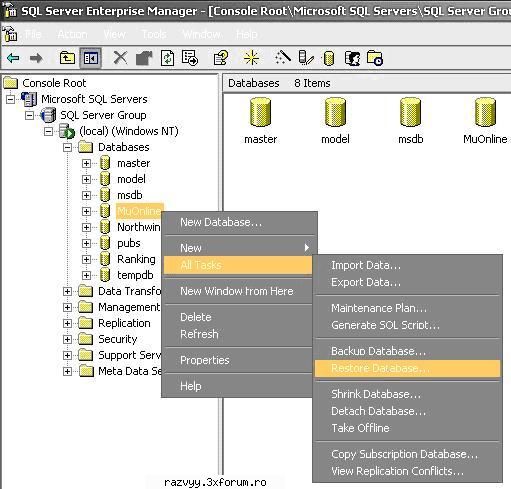511x489 pixels.
Task: Click the New Database cylinder toolbar icon
Action: click(x=329, y=59)
